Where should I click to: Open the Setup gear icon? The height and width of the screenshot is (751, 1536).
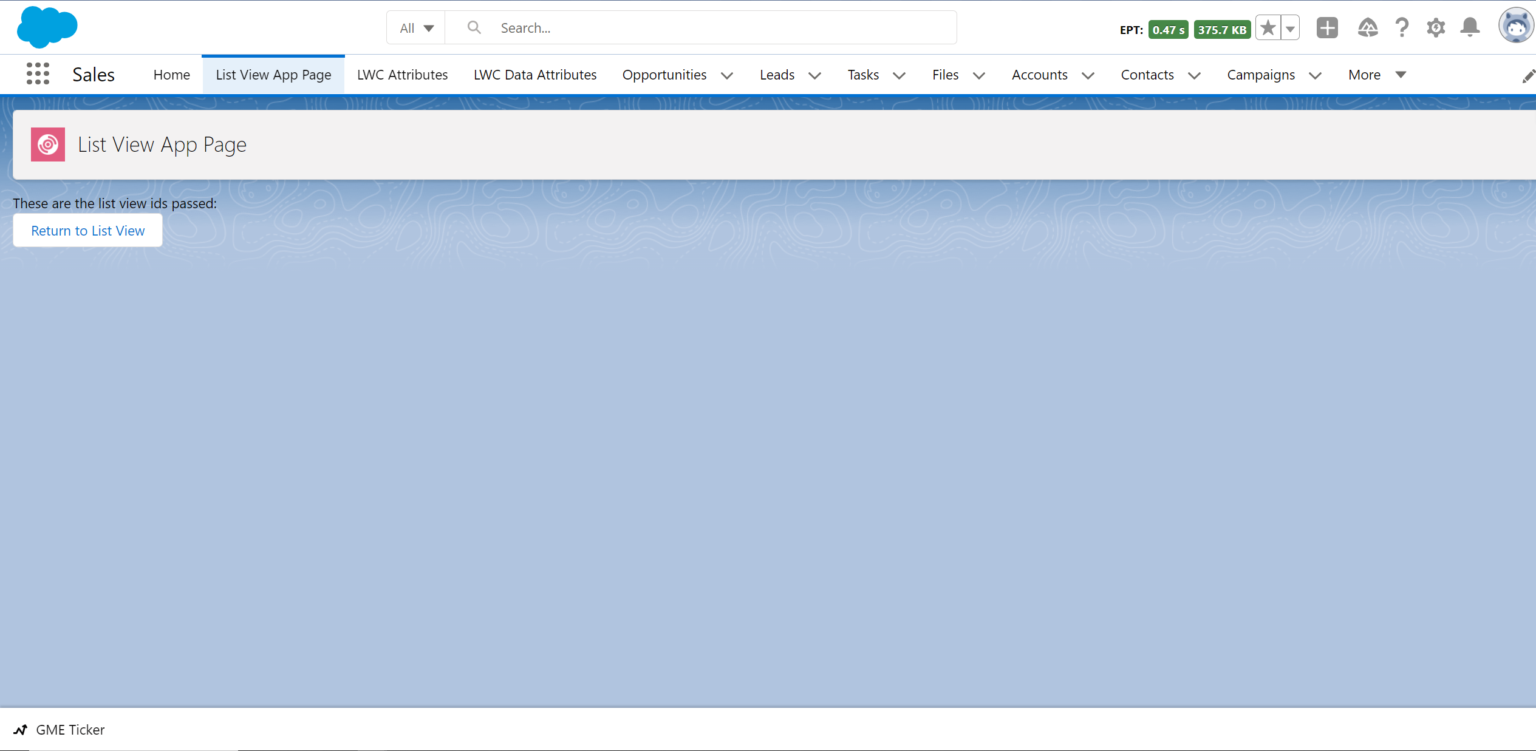pos(1435,27)
